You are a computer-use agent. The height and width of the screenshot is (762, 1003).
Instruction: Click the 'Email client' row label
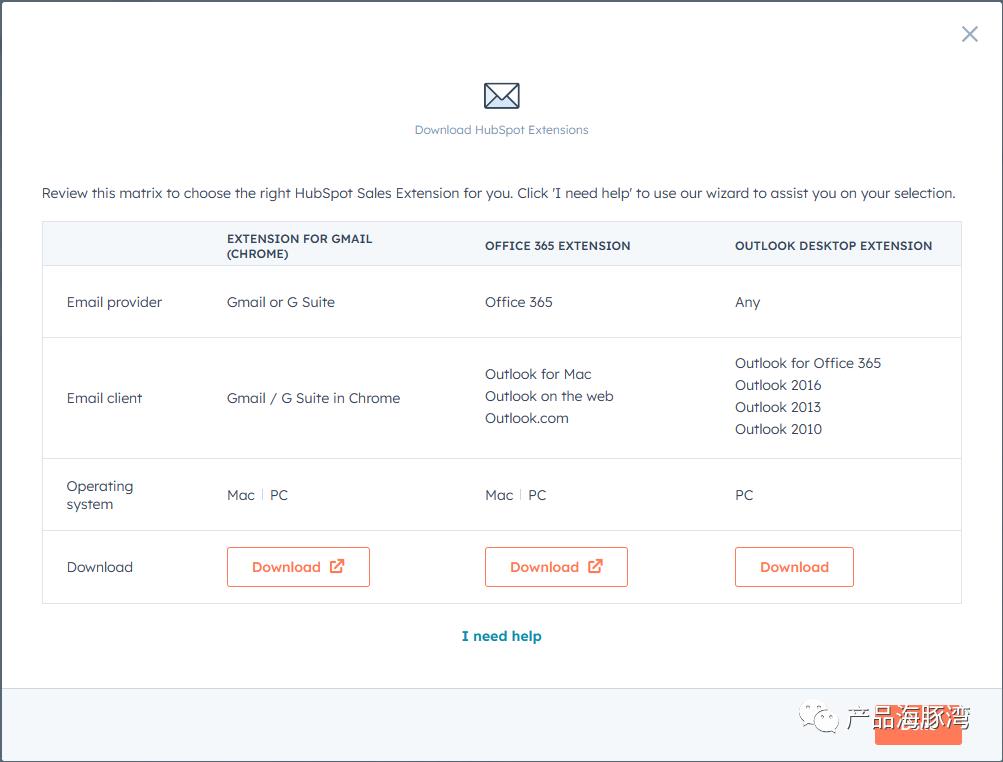(x=104, y=398)
